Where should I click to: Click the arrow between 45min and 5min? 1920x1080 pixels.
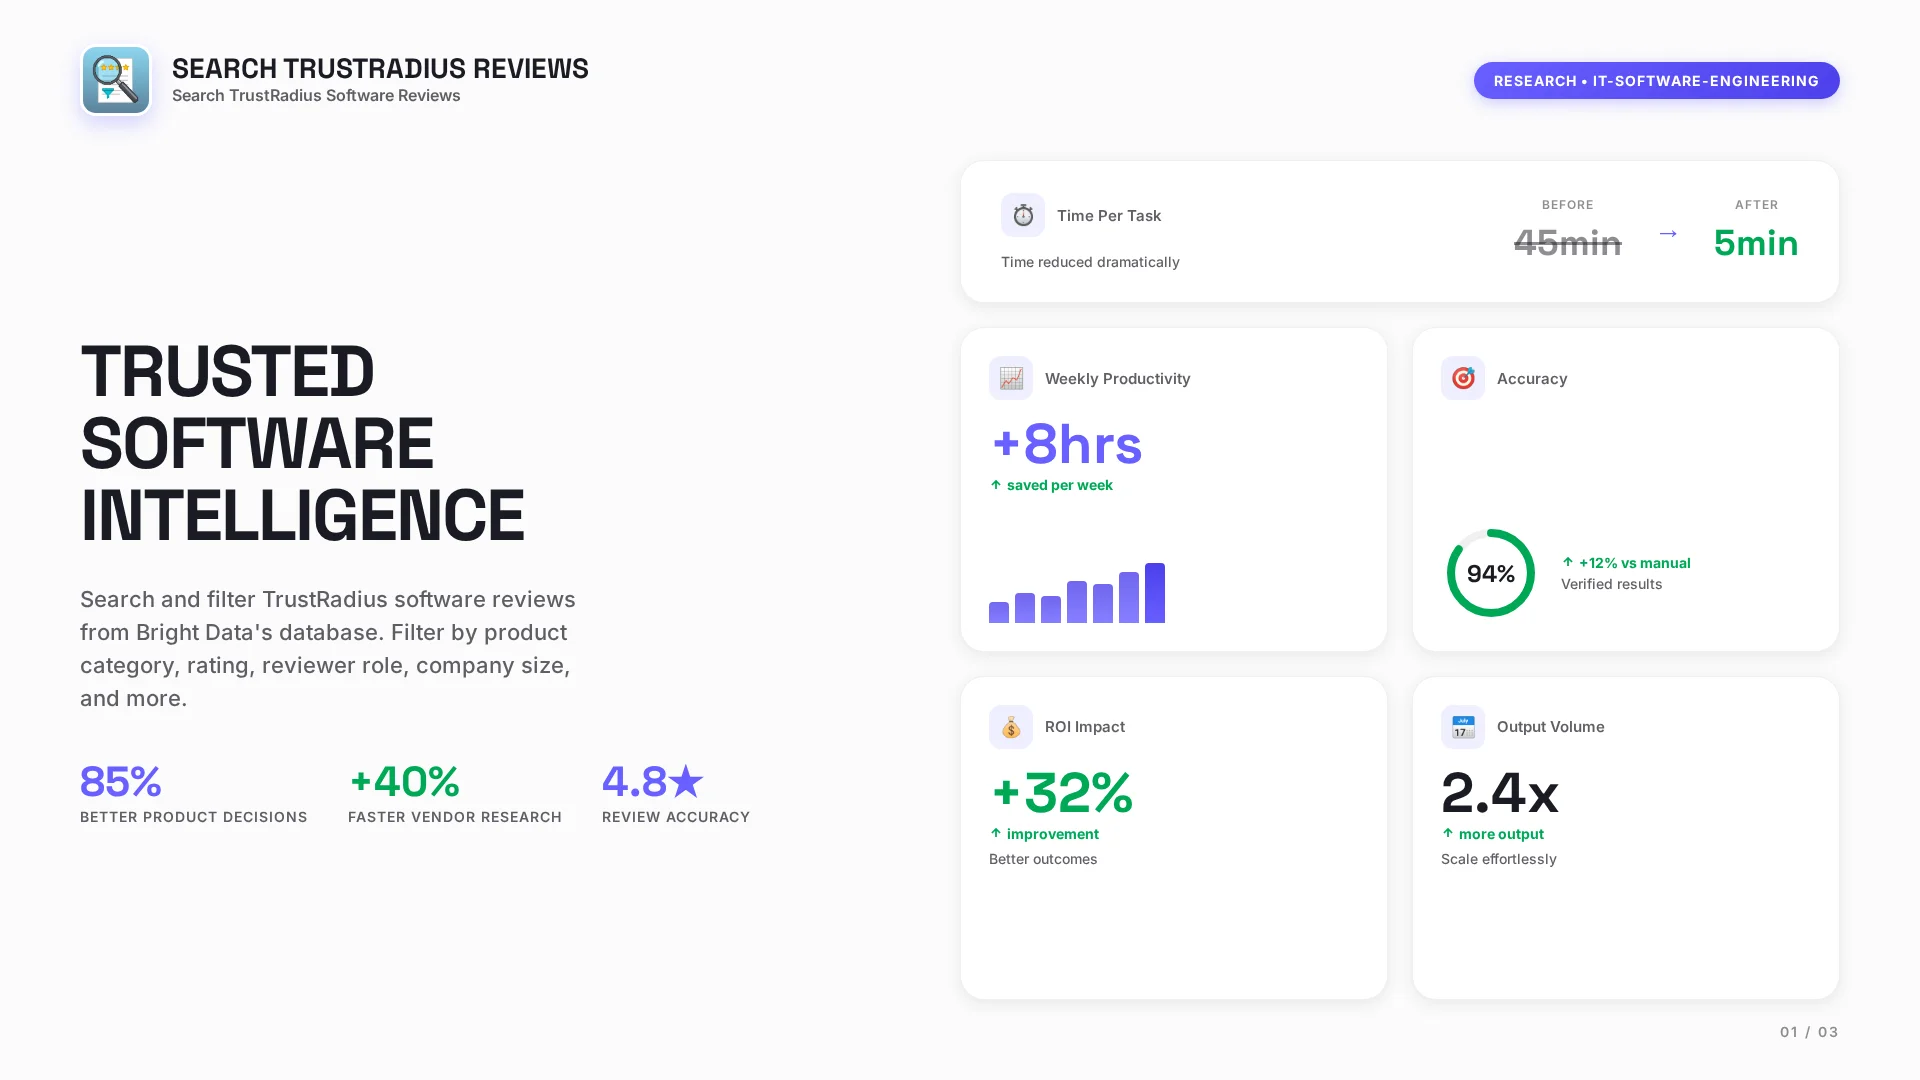[x=1668, y=234]
